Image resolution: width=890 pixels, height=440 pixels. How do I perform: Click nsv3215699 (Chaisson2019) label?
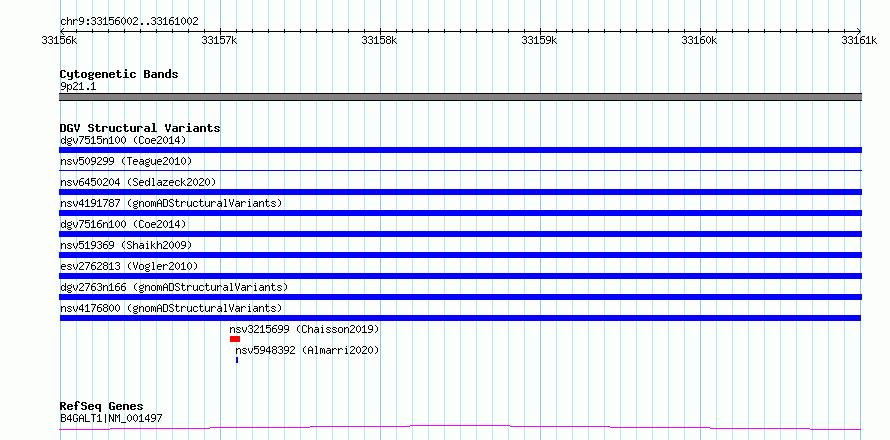pos(304,329)
